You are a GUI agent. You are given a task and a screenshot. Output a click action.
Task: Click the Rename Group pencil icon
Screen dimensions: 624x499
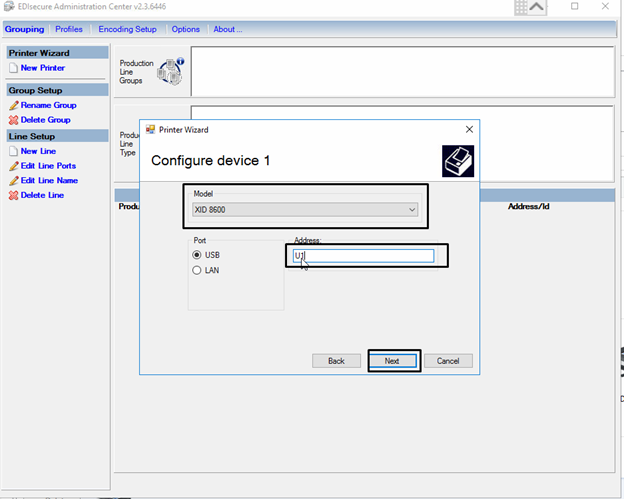pos(13,105)
